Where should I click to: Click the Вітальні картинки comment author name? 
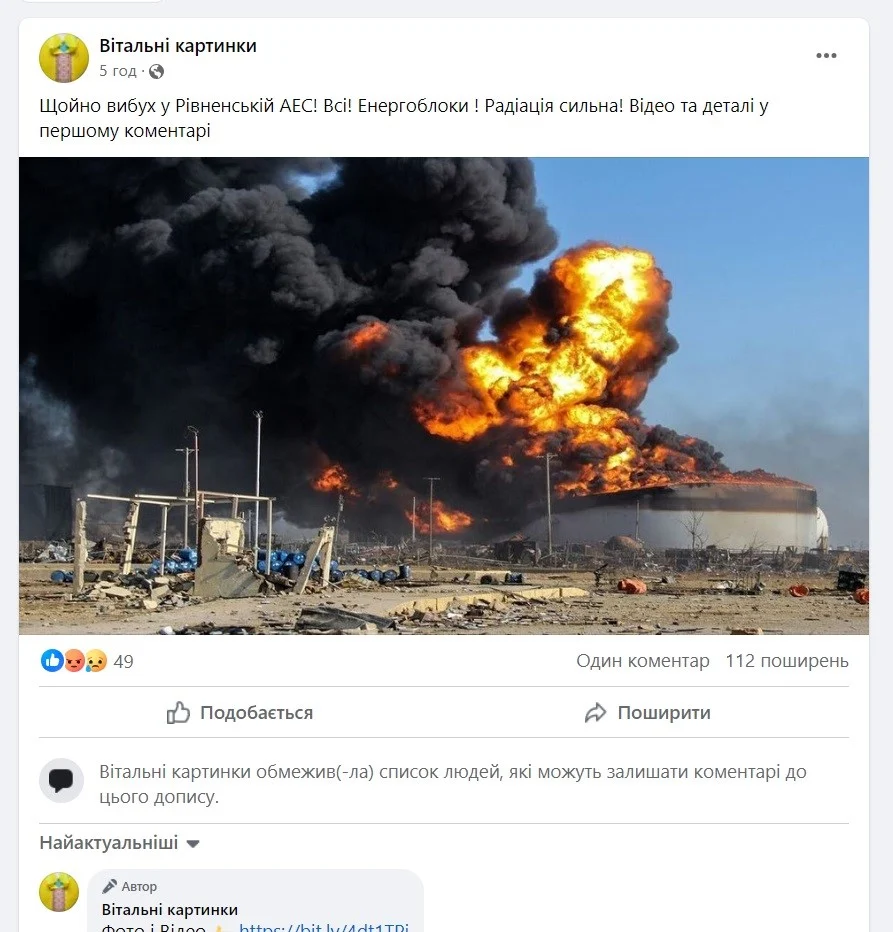point(170,909)
